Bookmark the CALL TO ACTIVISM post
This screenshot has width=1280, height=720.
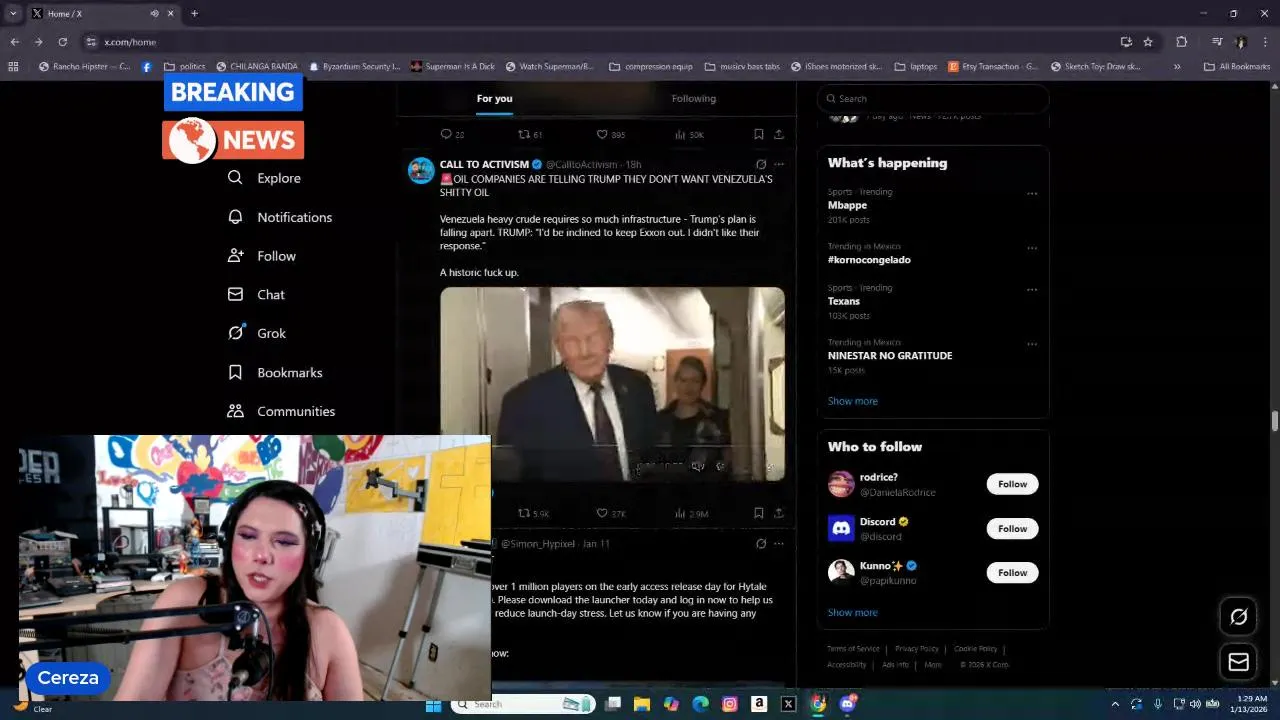(x=759, y=513)
